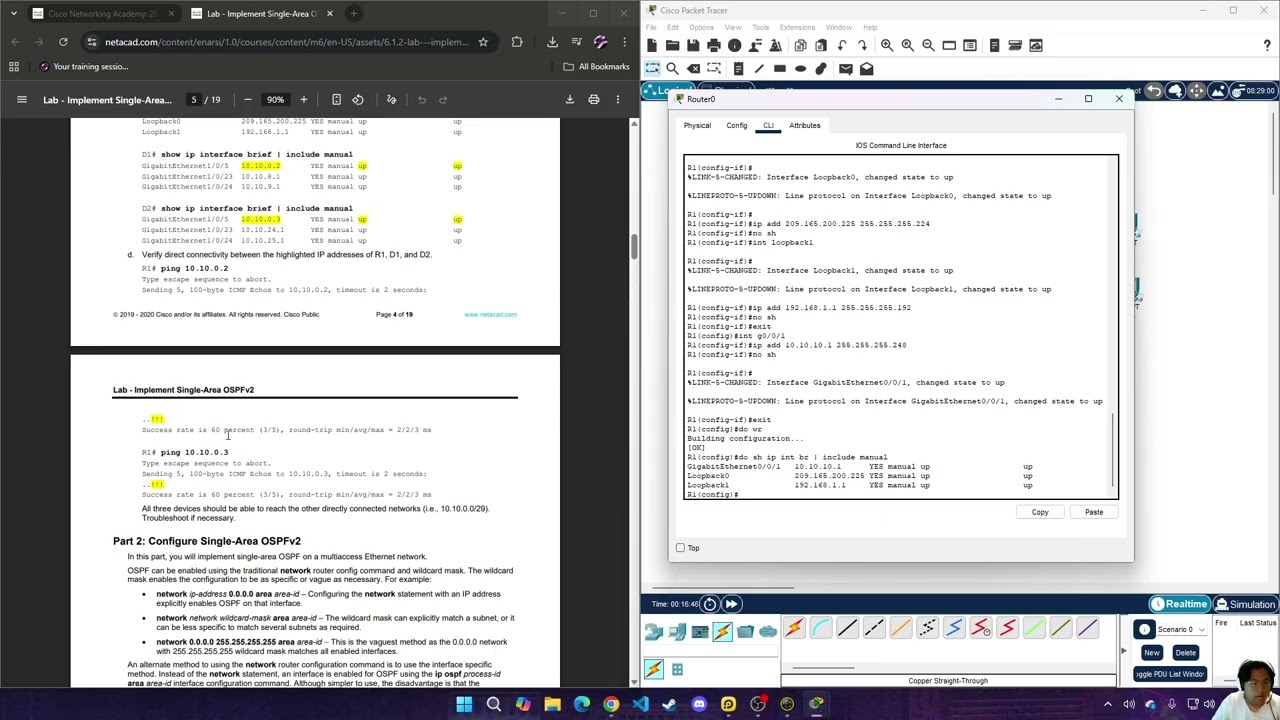Click Print icon in Packet Tracer toolbar
This screenshot has width=1280, height=720.
coord(714,45)
